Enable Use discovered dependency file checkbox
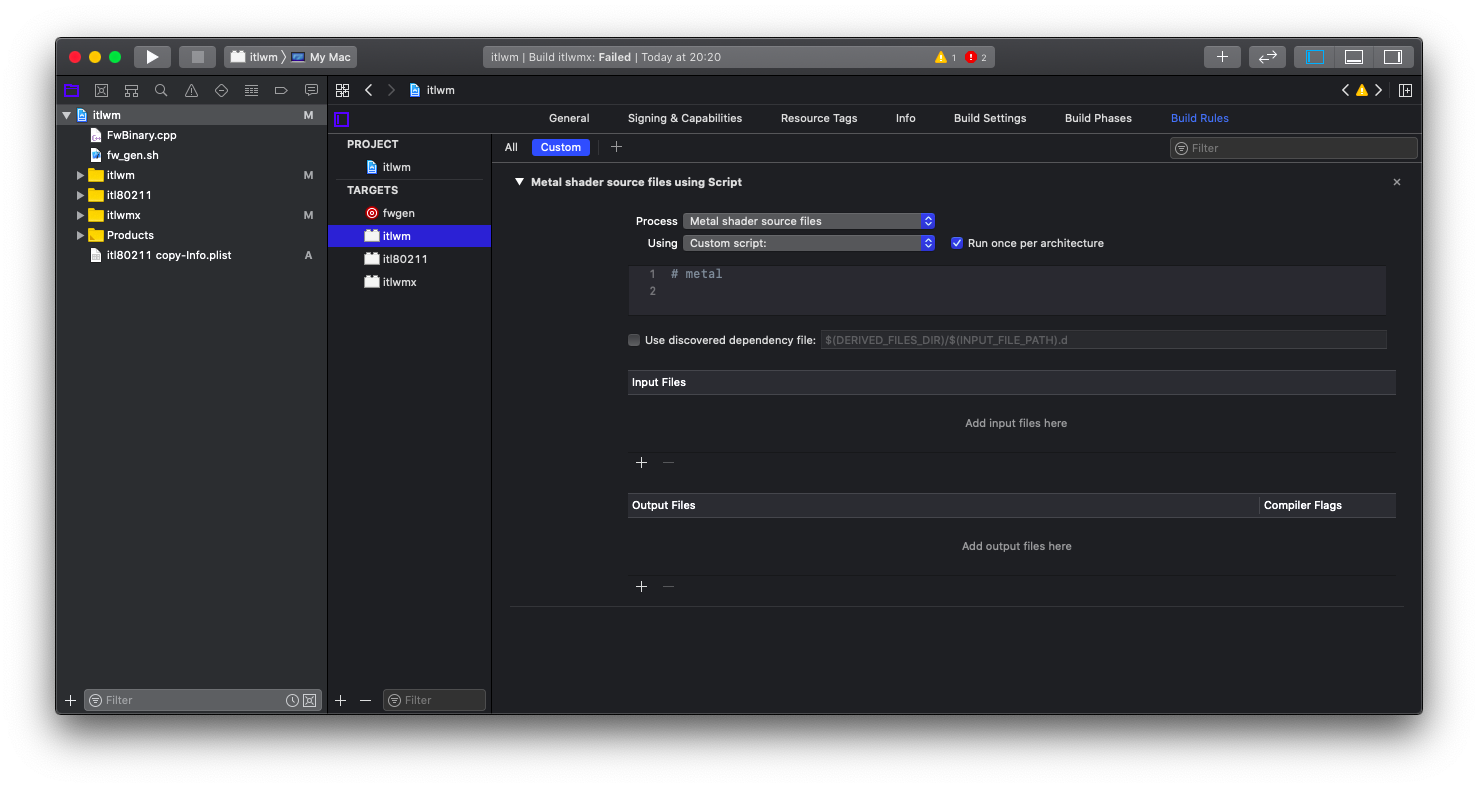 click(x=634, y=340)
